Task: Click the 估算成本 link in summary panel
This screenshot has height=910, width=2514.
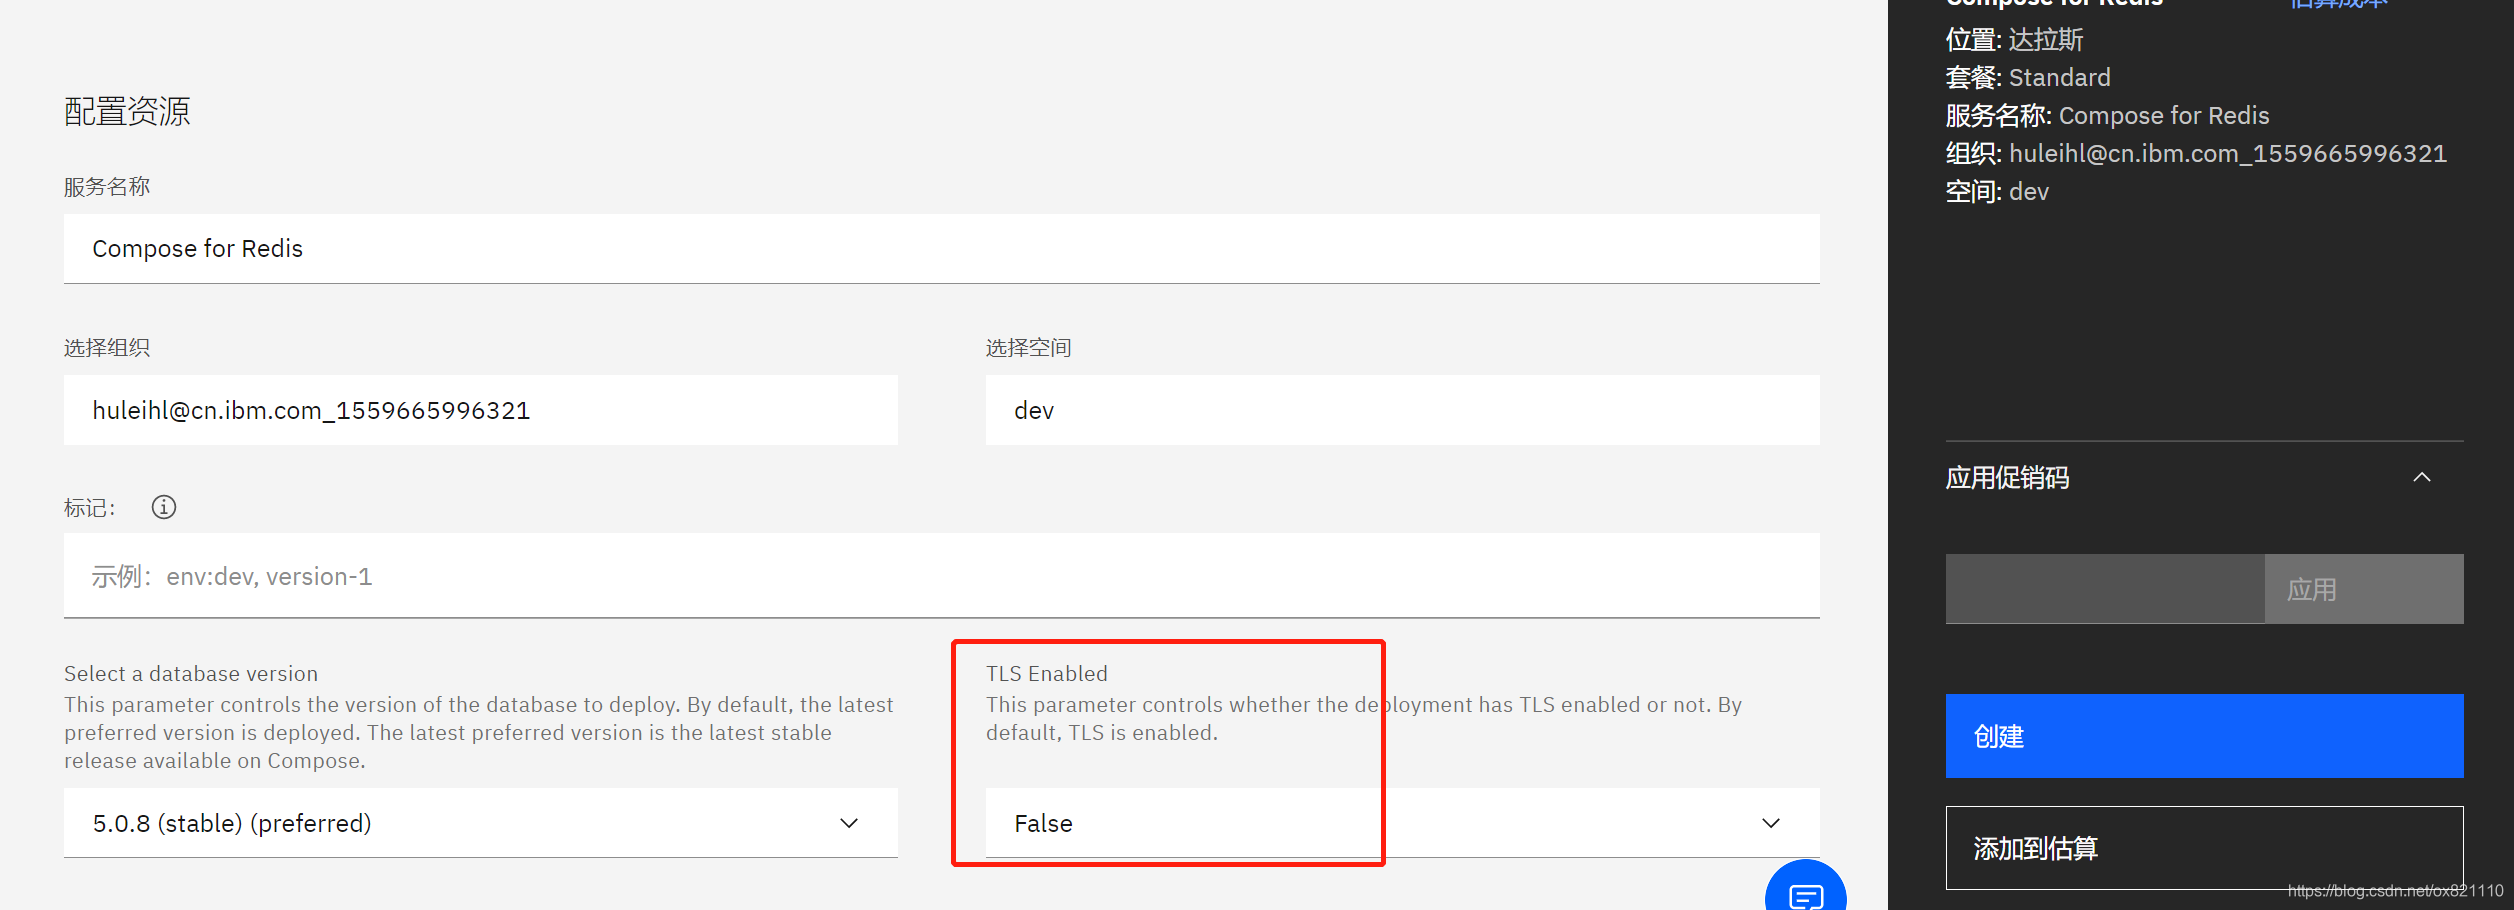Action: (2338, 3)
